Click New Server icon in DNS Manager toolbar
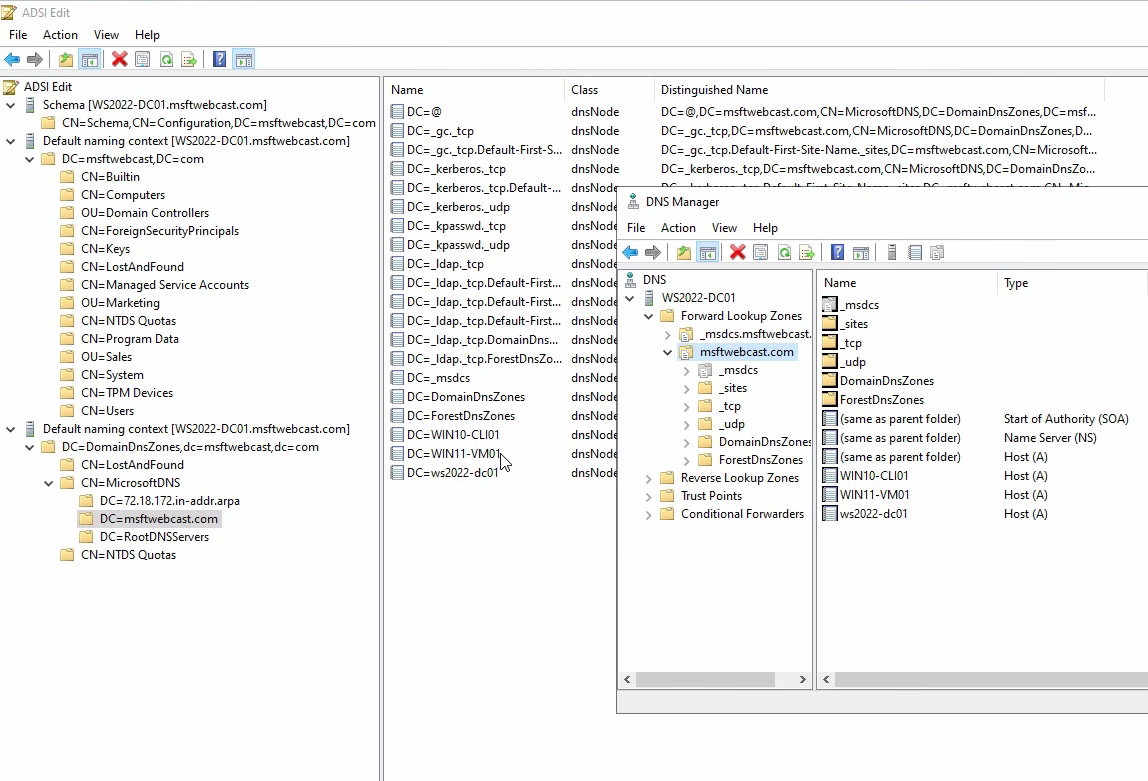Viewport: 1148px width, 781px height. pyautogui.click(x=892, y=253)
